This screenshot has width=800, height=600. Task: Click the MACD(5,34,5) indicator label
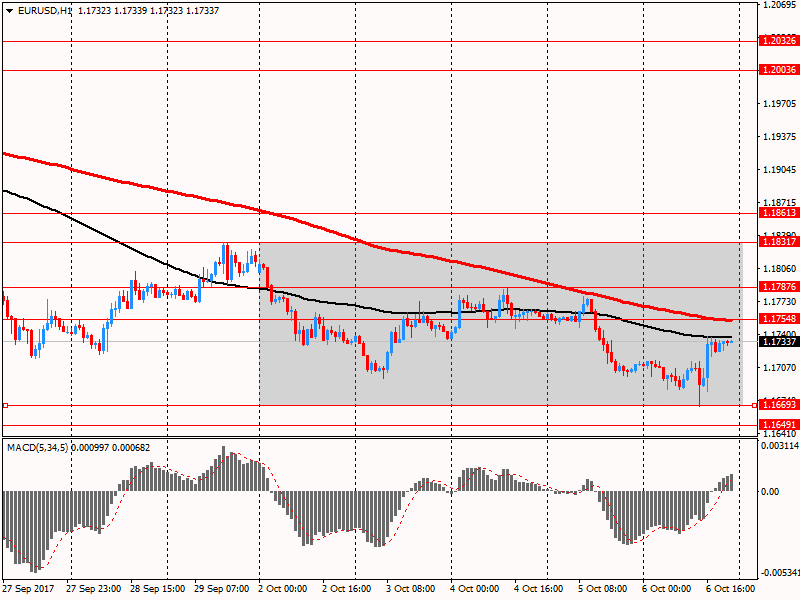coord(37,448)
